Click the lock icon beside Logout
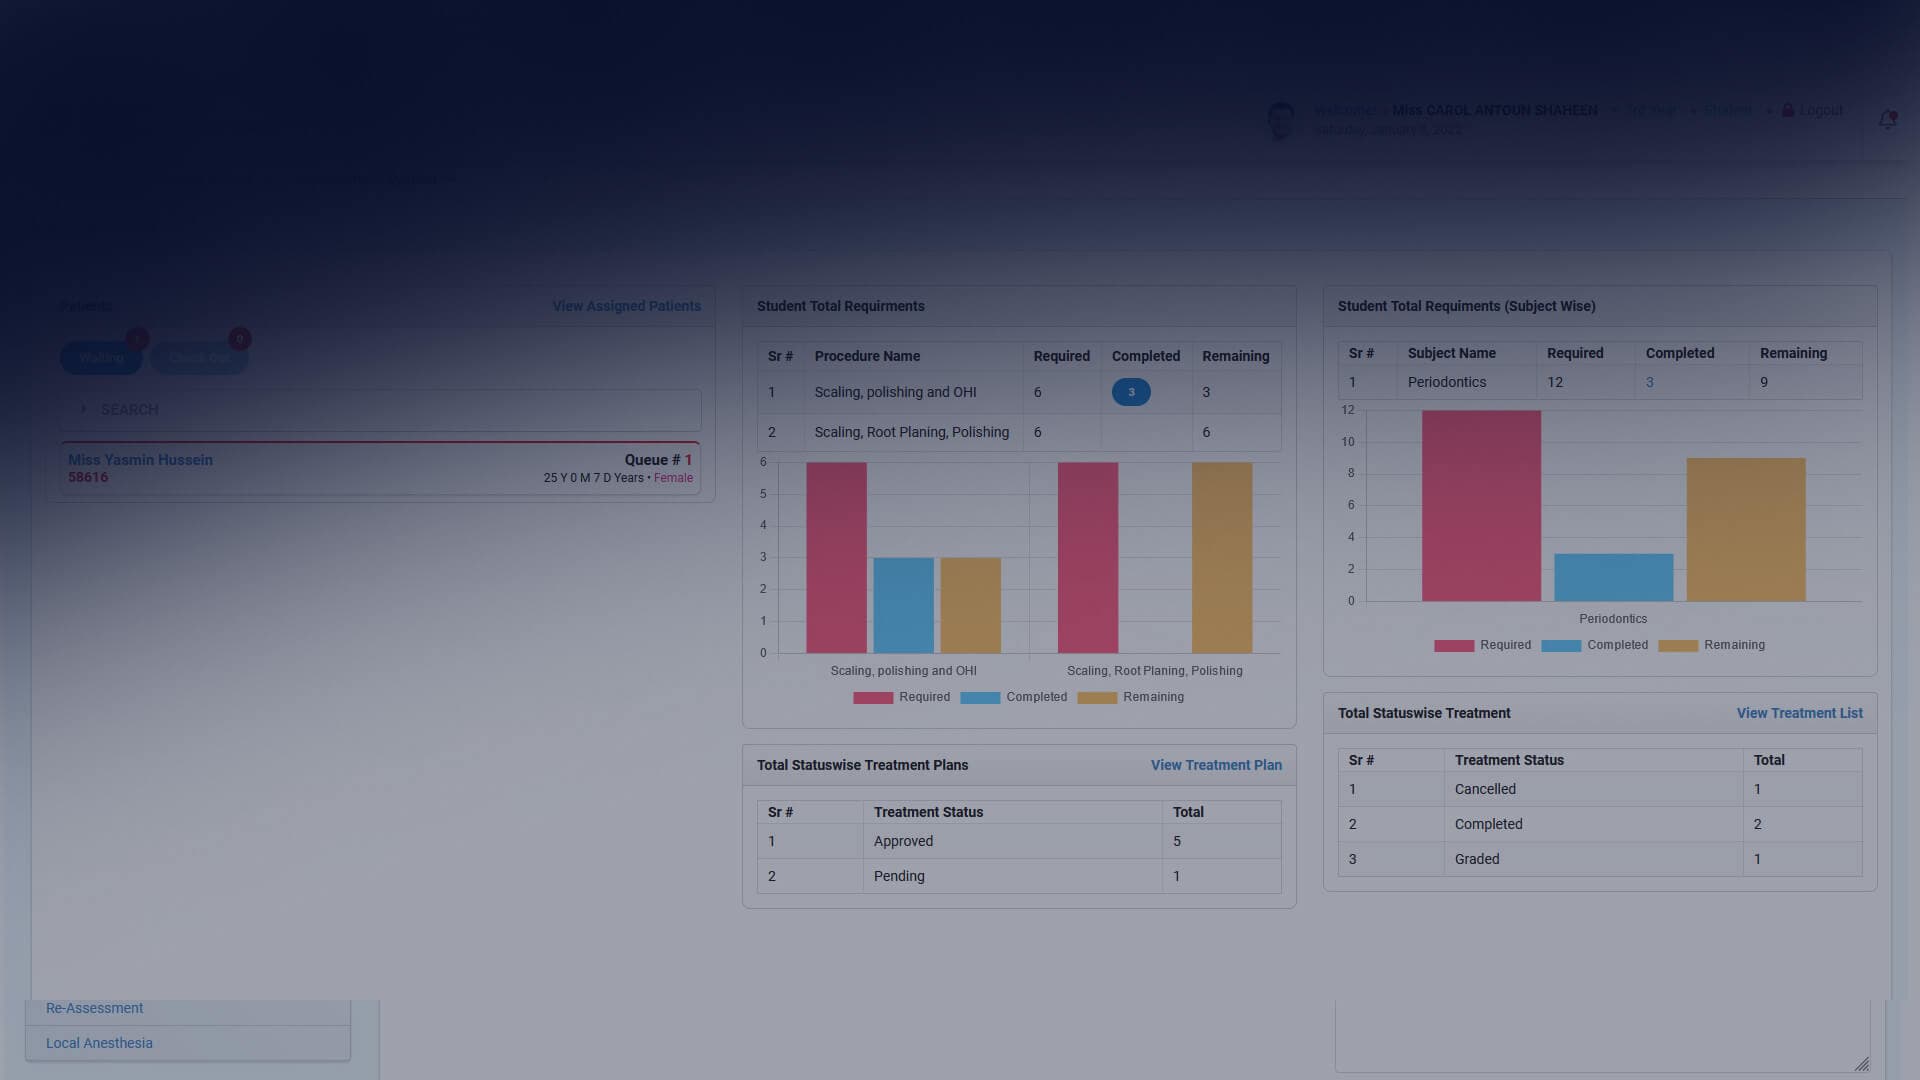 [x=1788, y=110]
